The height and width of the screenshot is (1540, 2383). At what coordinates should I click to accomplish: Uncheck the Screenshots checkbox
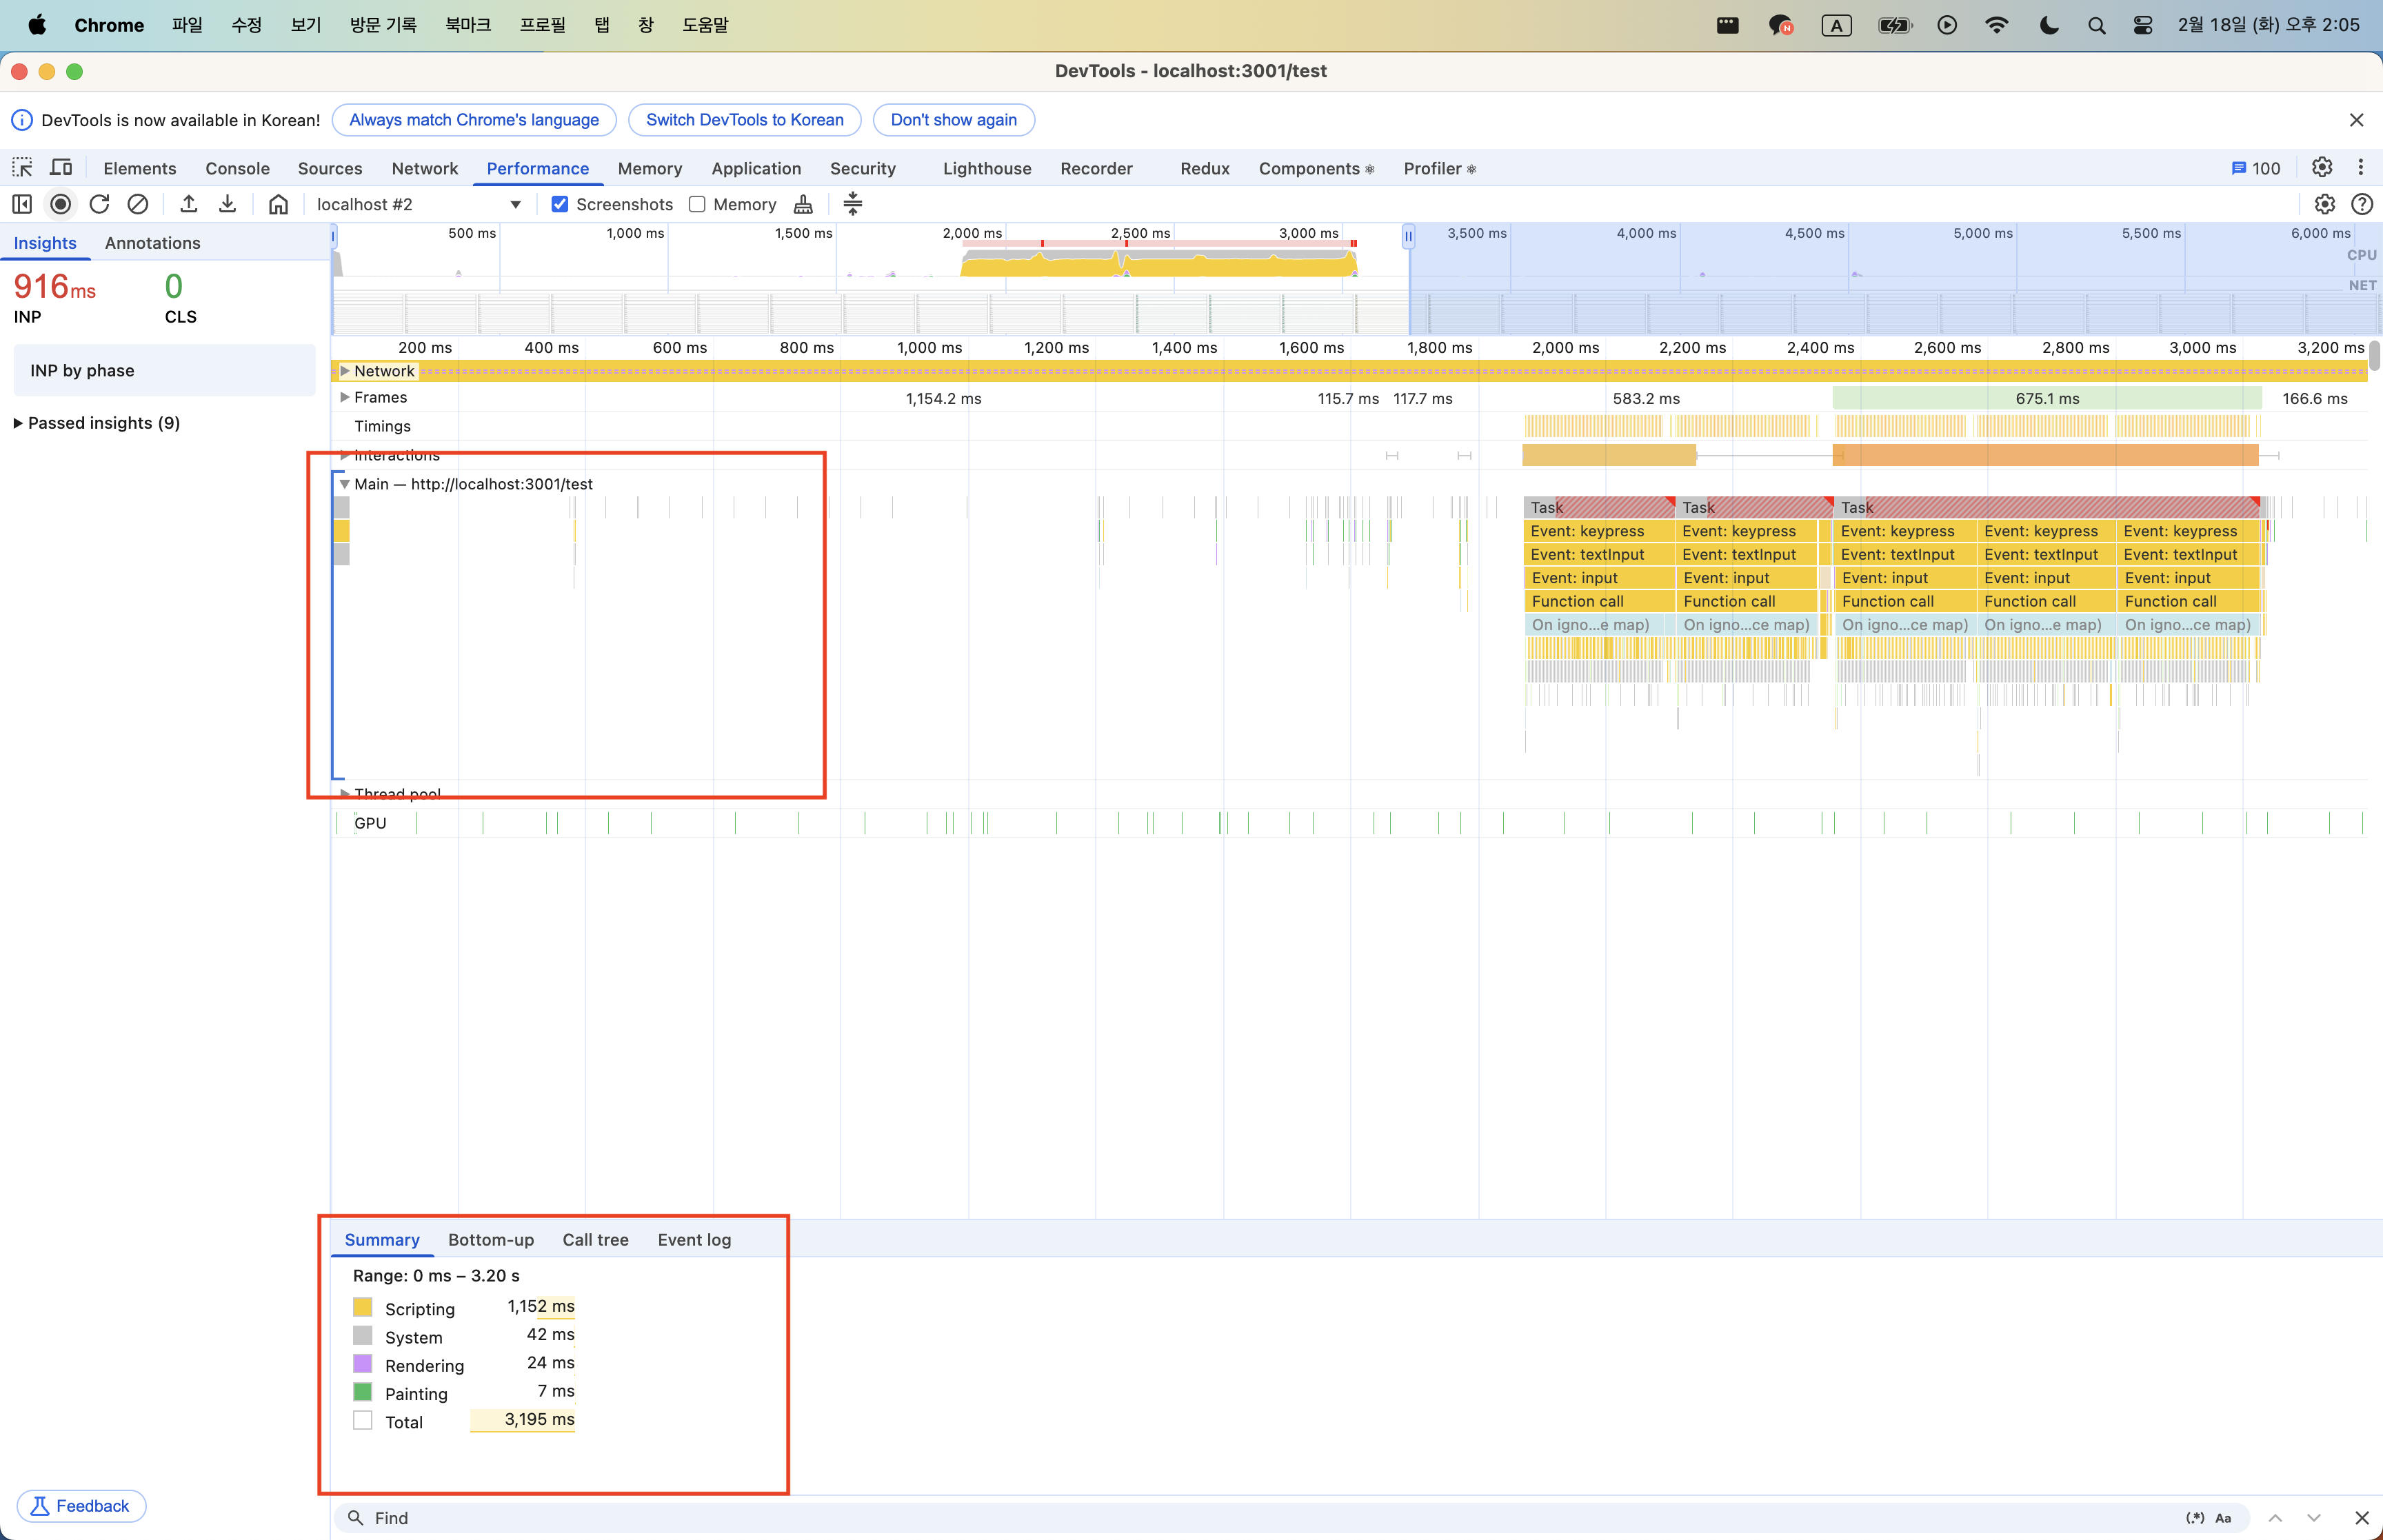(560, 204)
